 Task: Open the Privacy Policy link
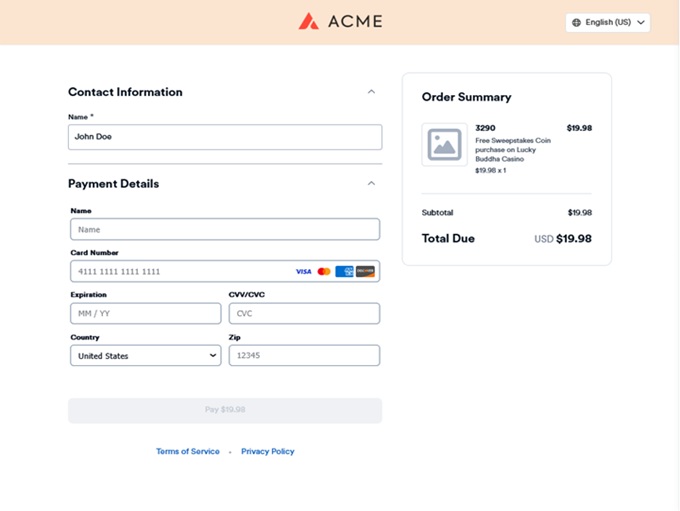point(268,452)
